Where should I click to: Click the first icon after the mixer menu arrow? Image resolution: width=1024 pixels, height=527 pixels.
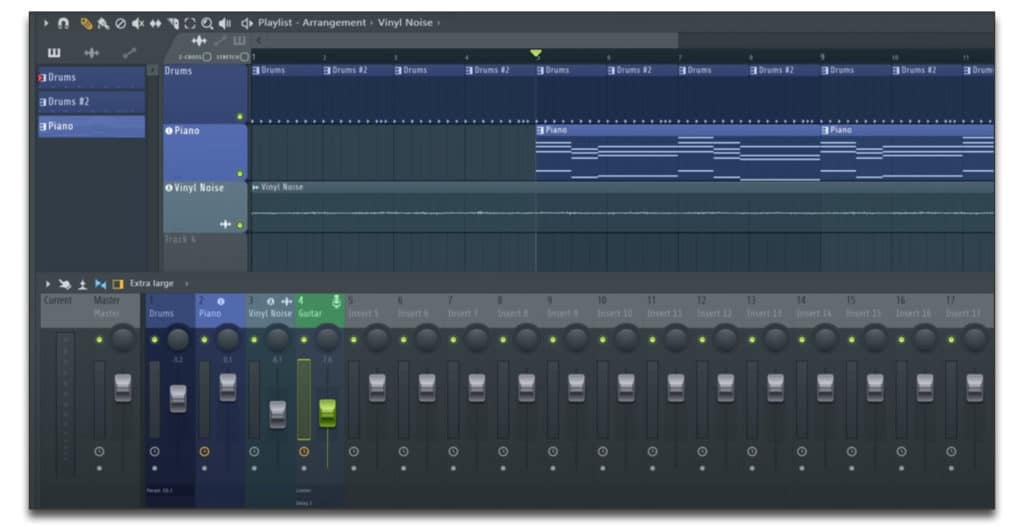(x=65, y=284)
